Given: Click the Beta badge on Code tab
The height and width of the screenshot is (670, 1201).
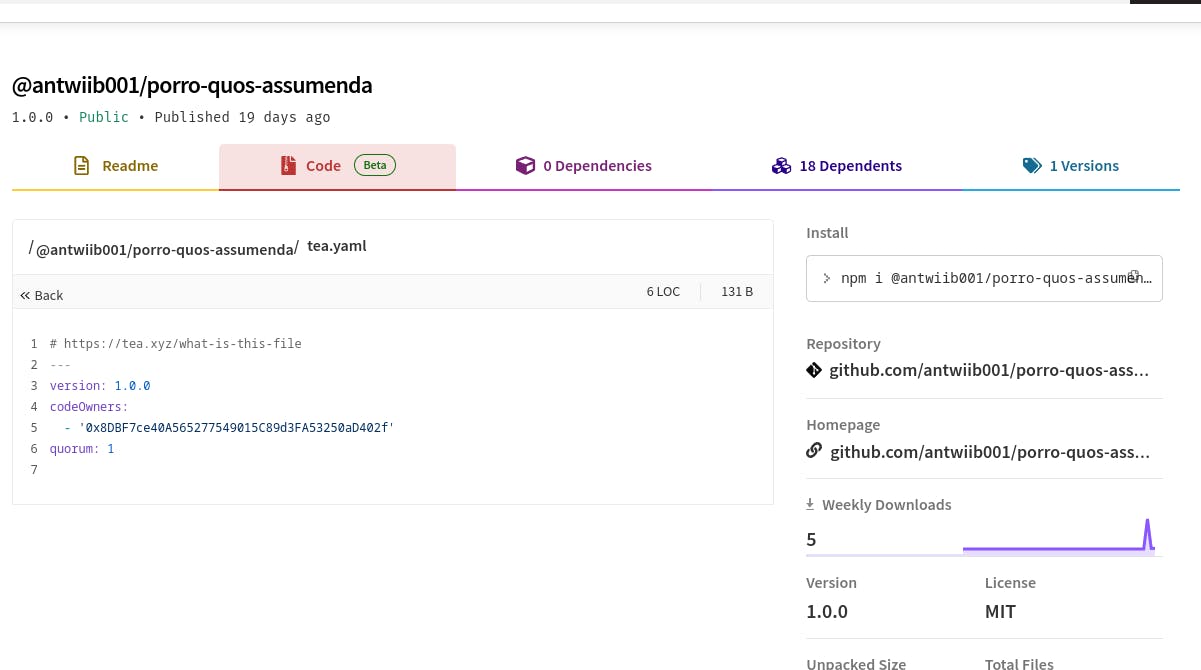Looking at the screenshot, I should coord(374,166).
